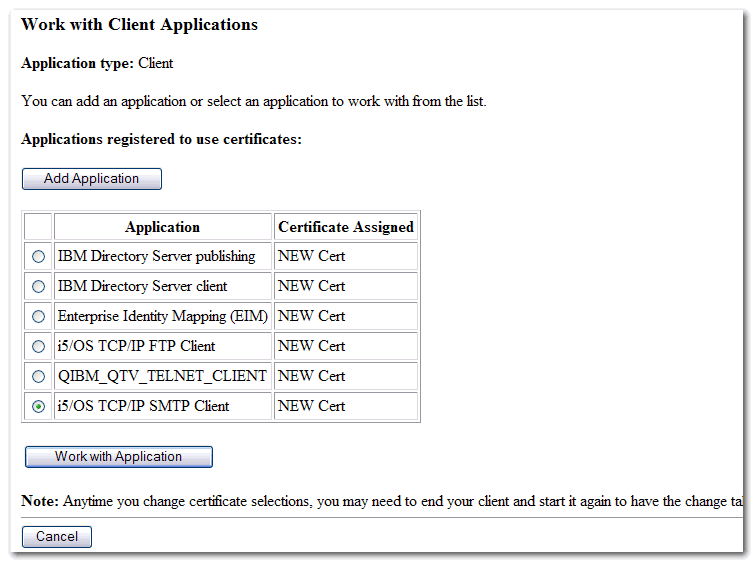The image size is (754, 563).
Task: Click the Add Application button
Action: [91, 179]
